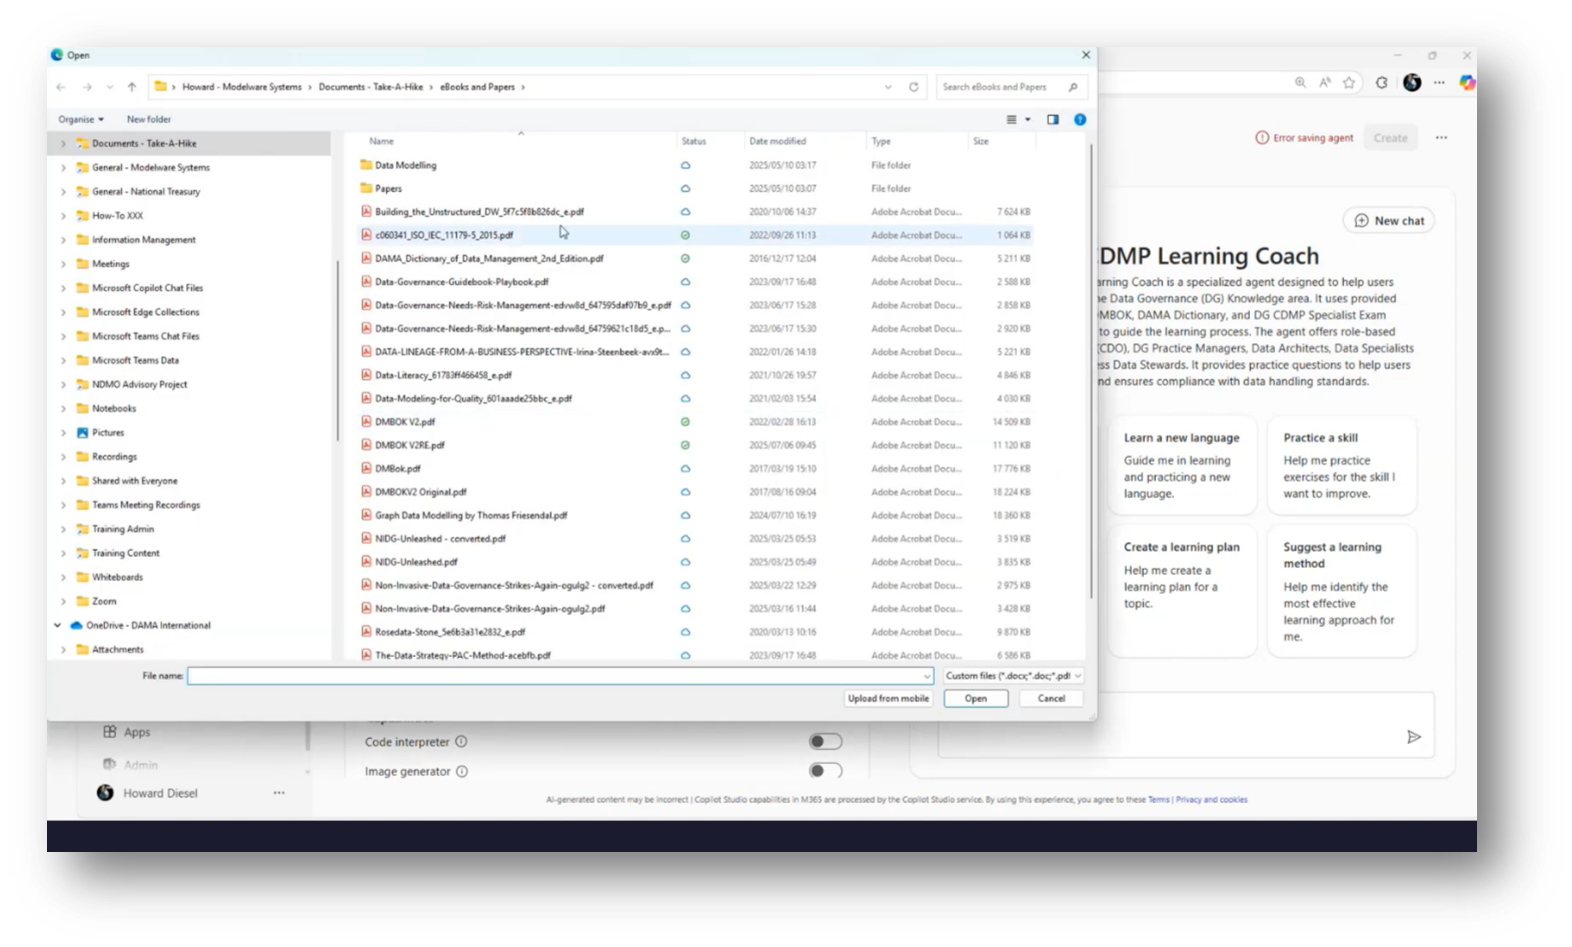Click the Apps icon in the sidebar
The image size is (1572, 947).
click(x=110, y=732)
